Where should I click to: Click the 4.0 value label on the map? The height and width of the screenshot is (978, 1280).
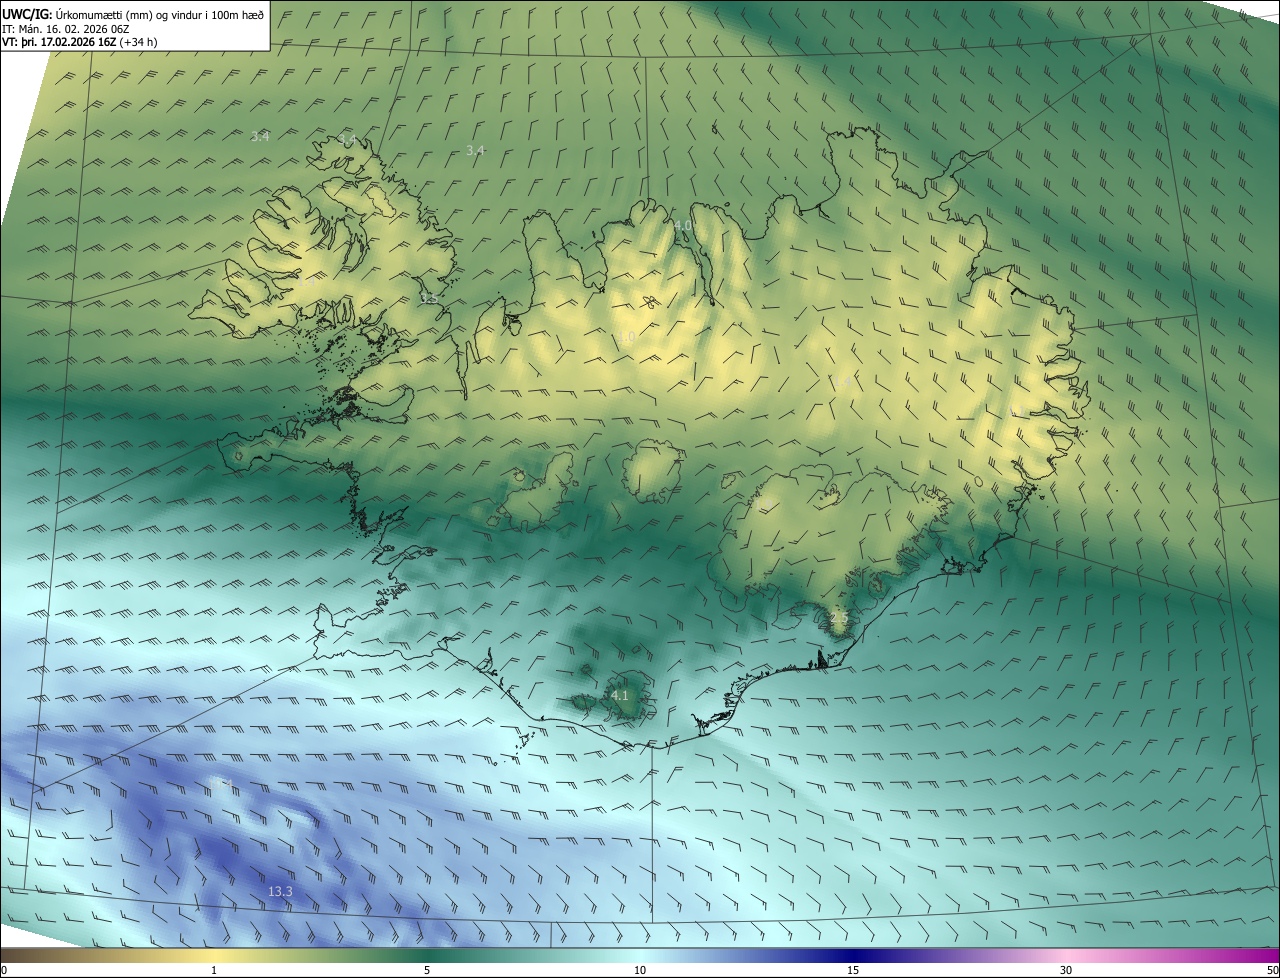[683, 226]
